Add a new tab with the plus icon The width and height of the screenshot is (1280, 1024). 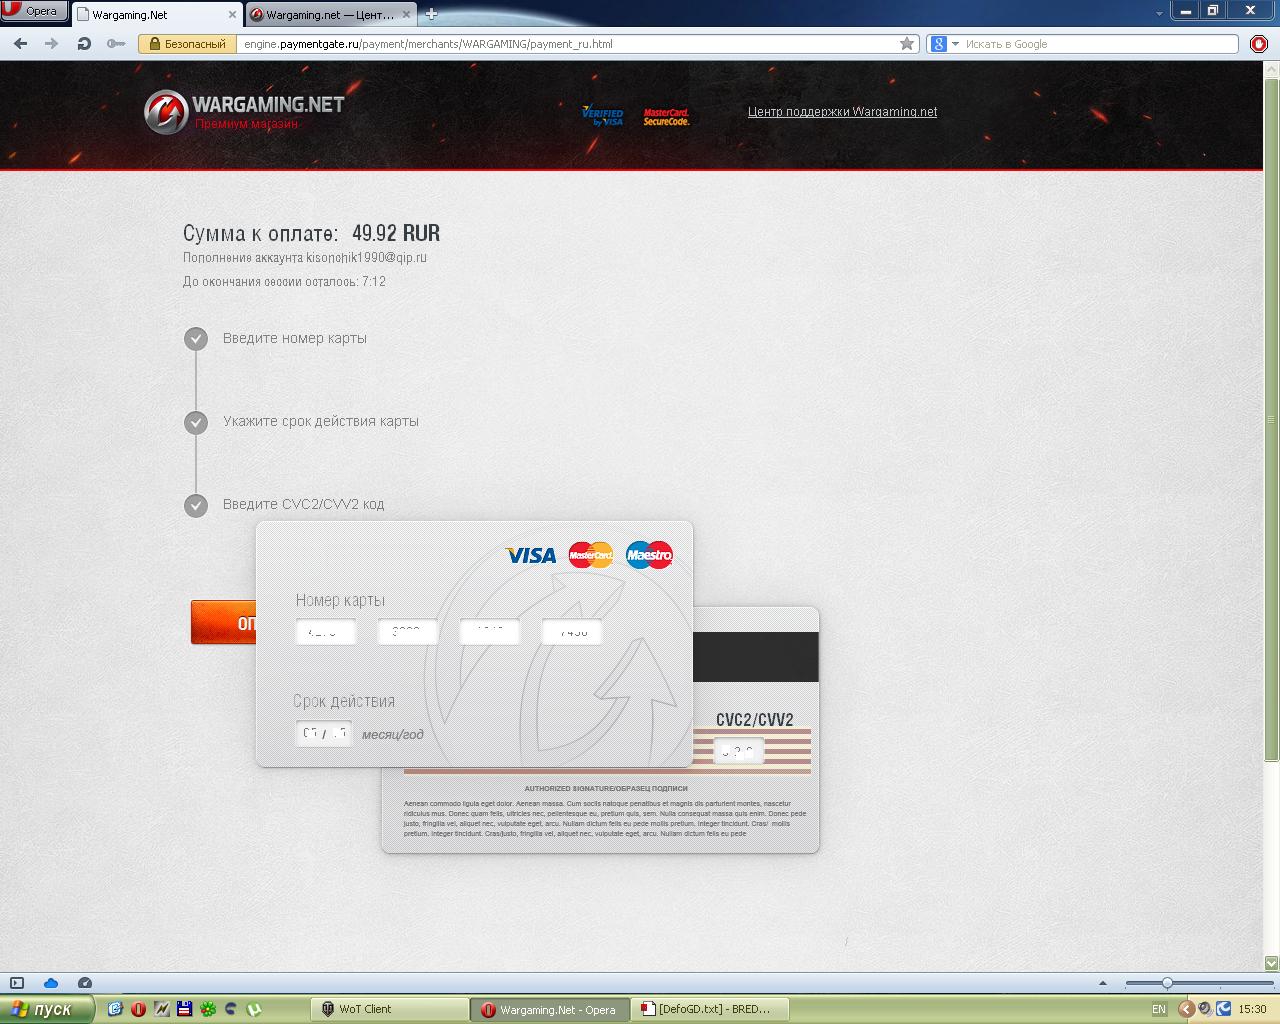point(431,14)
